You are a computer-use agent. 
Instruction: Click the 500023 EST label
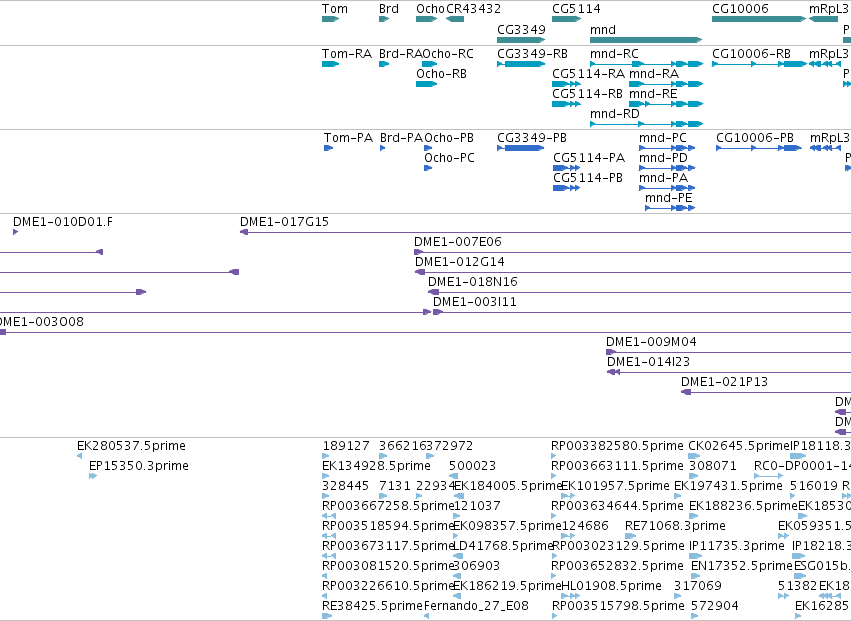point(473,466)
